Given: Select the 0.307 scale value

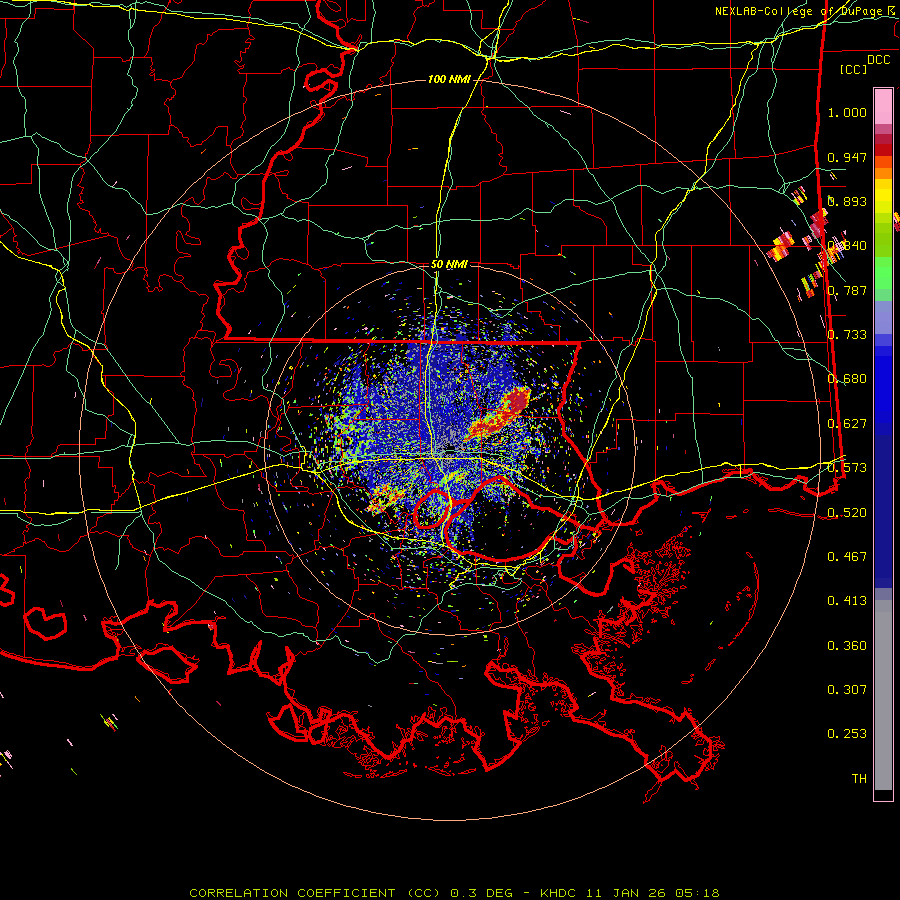Looking at the screenshot, I should pyautogui.click(x=847, y=690).
